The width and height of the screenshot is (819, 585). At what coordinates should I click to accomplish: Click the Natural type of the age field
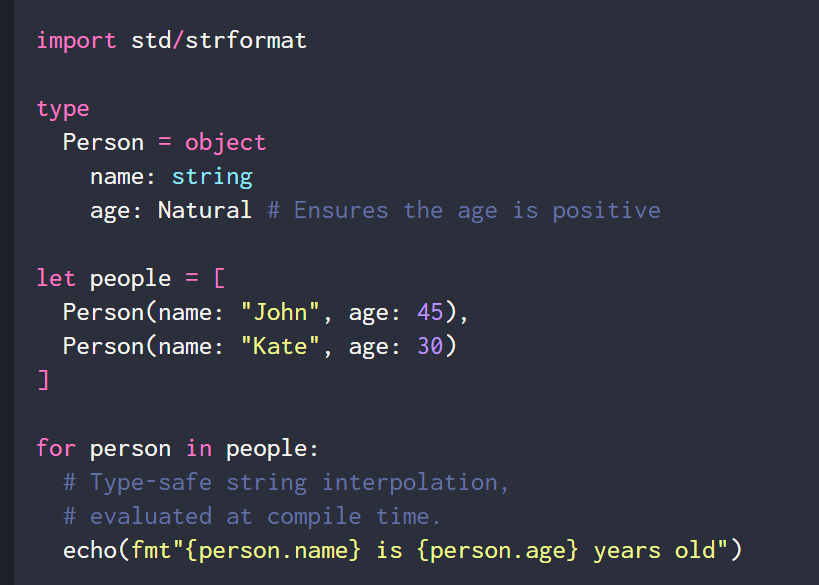205,210
